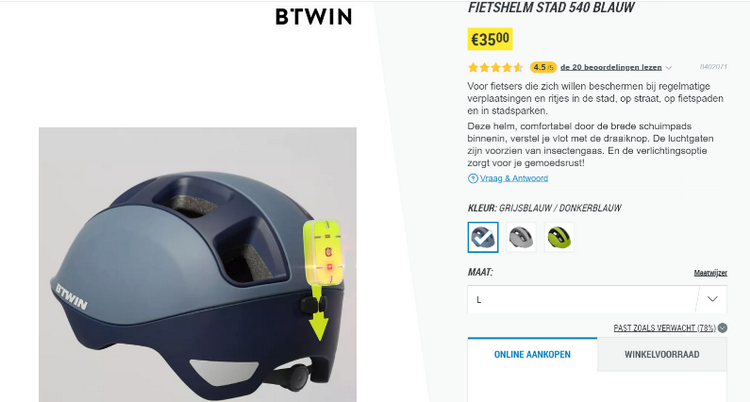
Task: Click the blue helmet product image
Action: (198, 265)
